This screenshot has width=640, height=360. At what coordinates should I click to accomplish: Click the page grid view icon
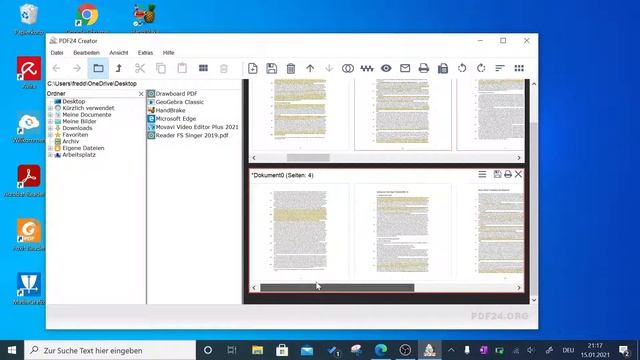pos(519,68)
